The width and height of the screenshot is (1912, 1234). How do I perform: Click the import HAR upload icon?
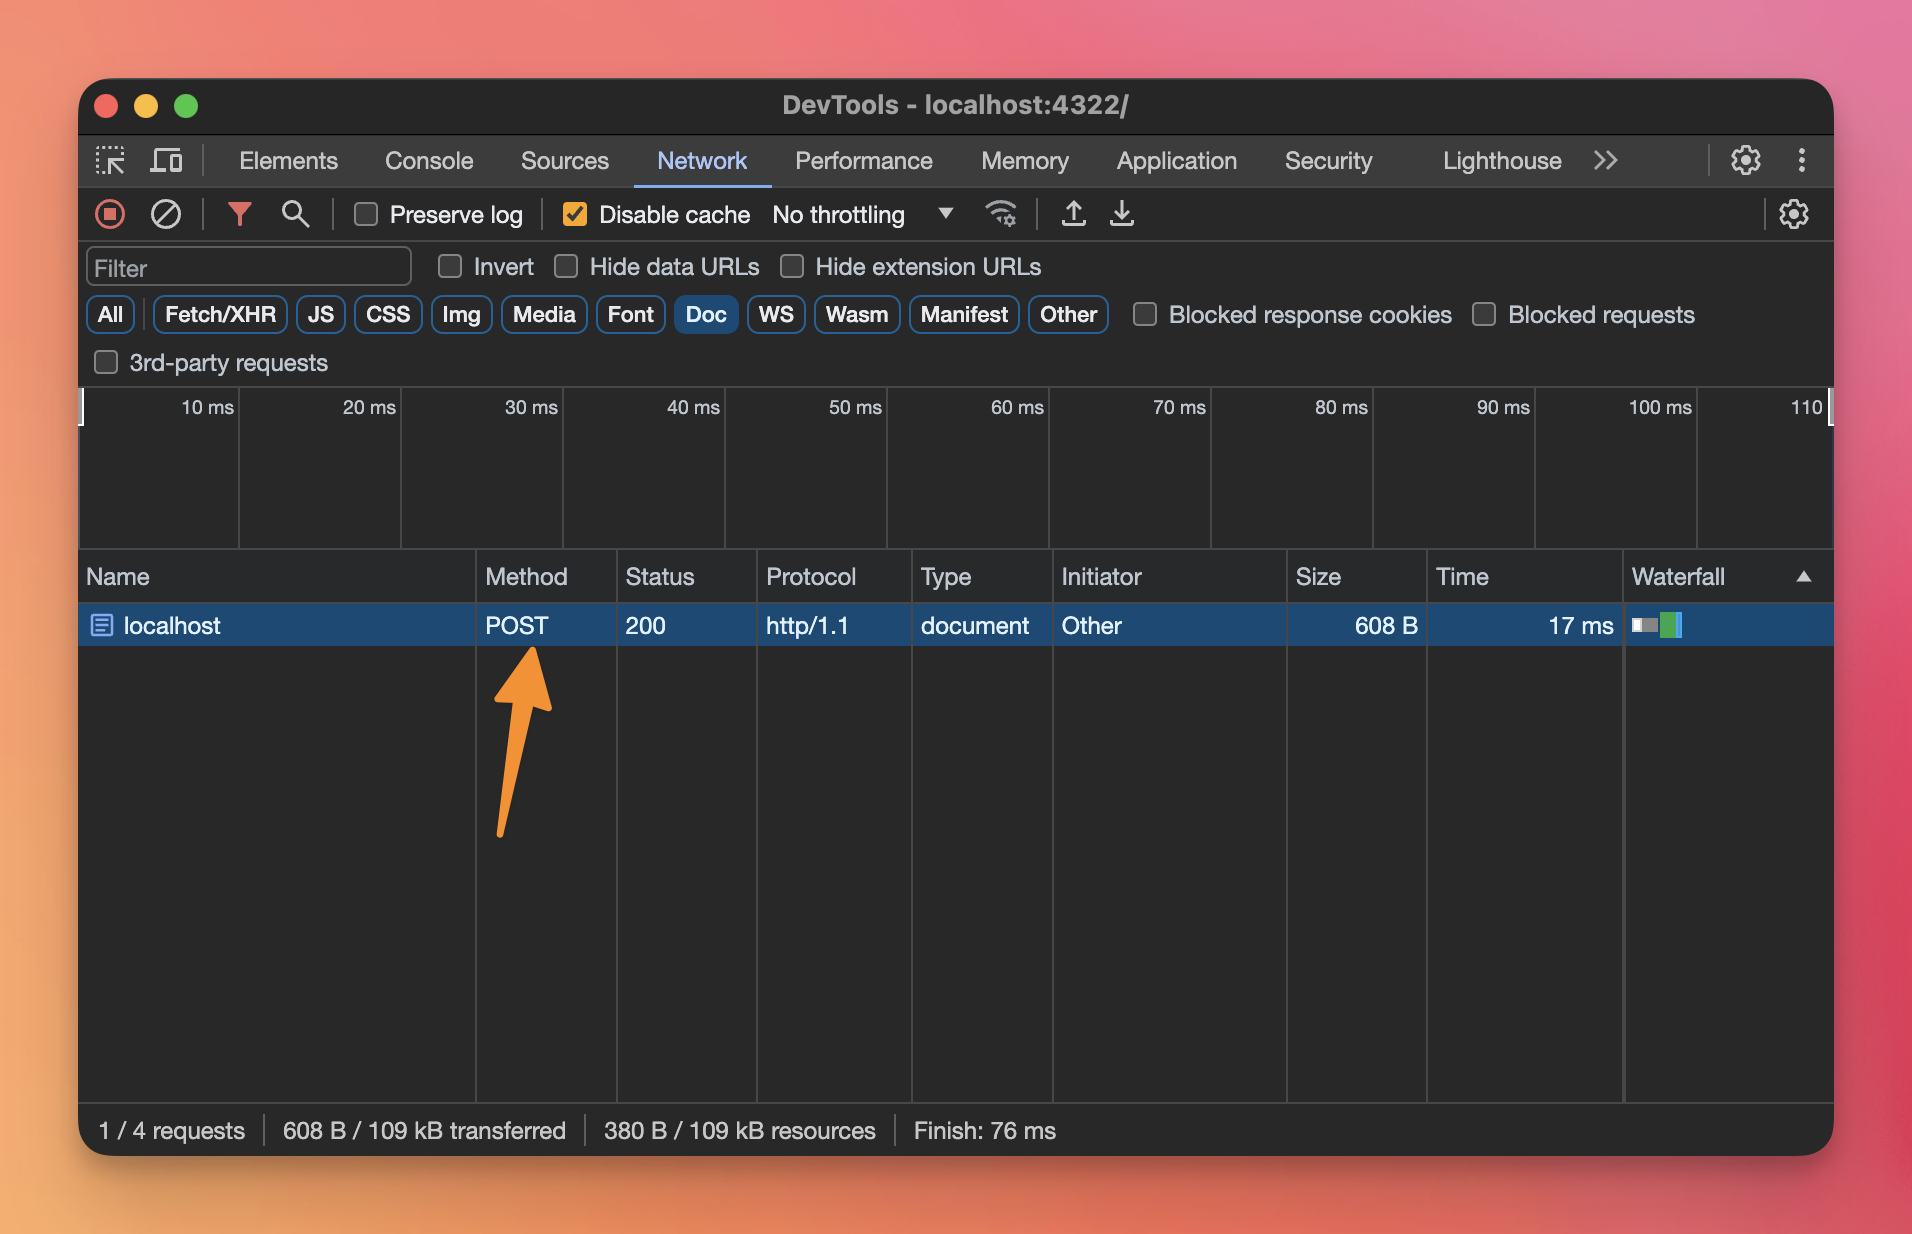1073,214
